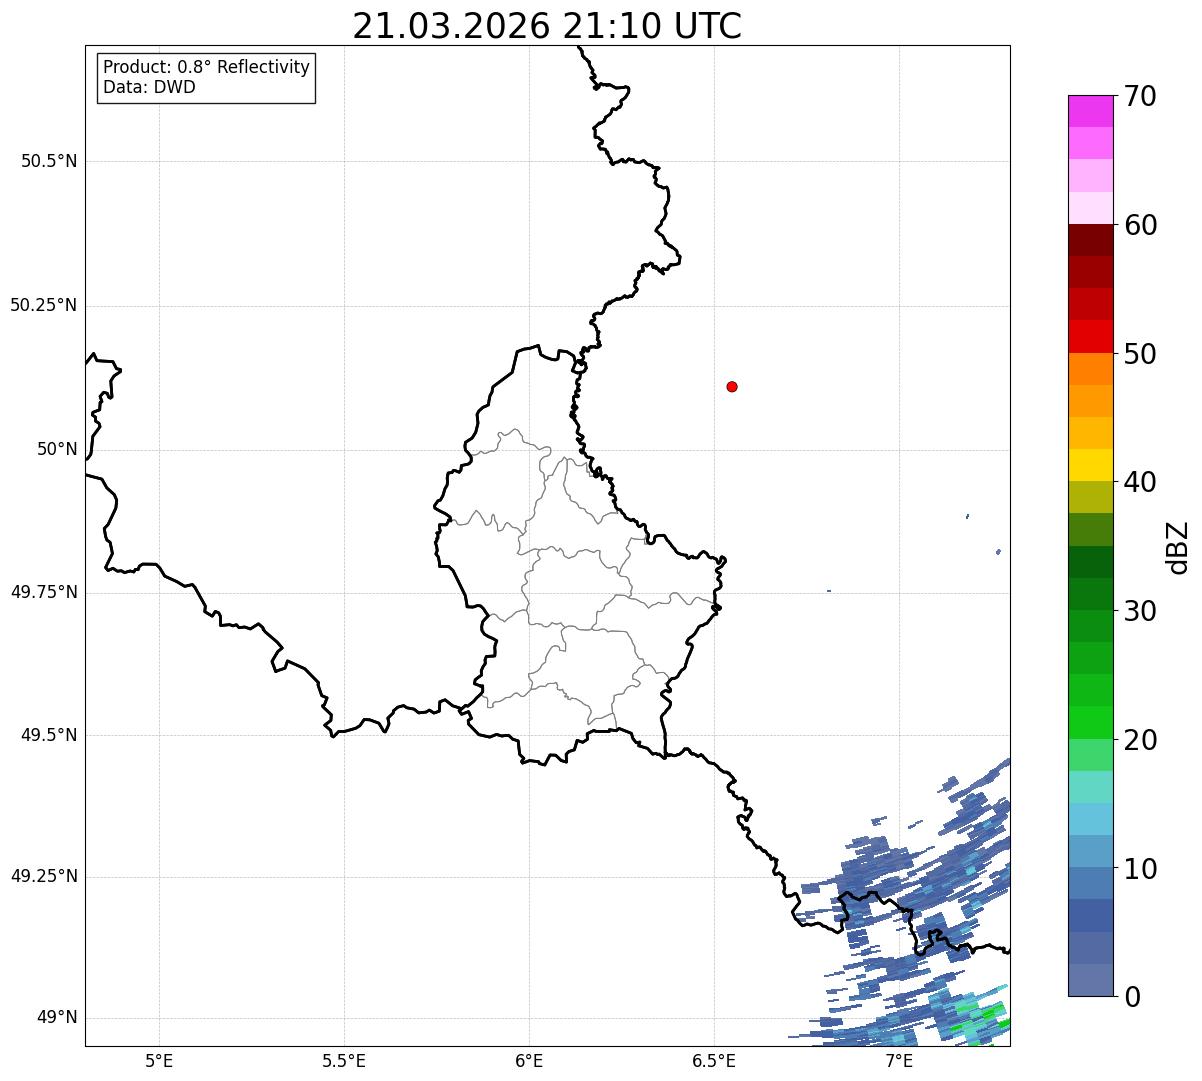Click the colorbar tick label 0
The image size is (1202, 1081).
(1132, 997)
